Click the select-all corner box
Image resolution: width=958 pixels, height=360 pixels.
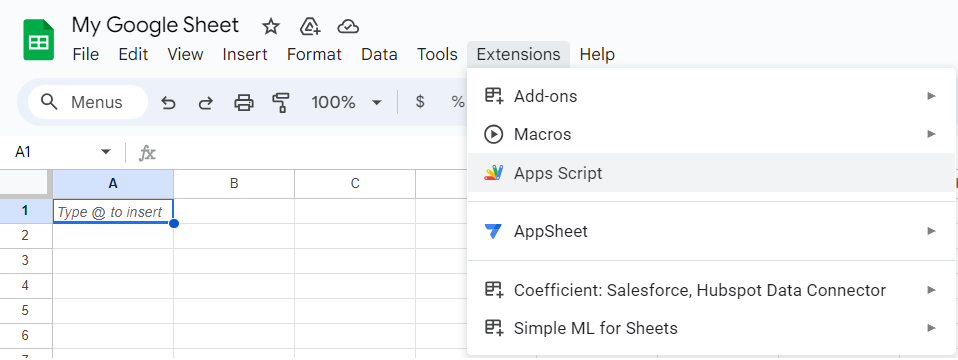(25, 183)
